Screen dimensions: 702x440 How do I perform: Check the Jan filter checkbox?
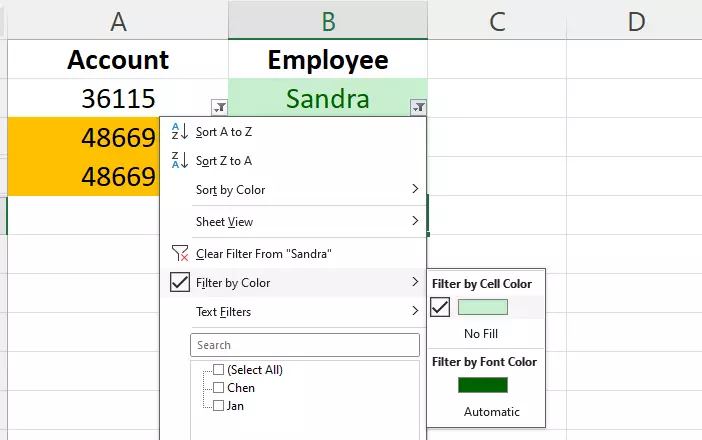point(219,406)
